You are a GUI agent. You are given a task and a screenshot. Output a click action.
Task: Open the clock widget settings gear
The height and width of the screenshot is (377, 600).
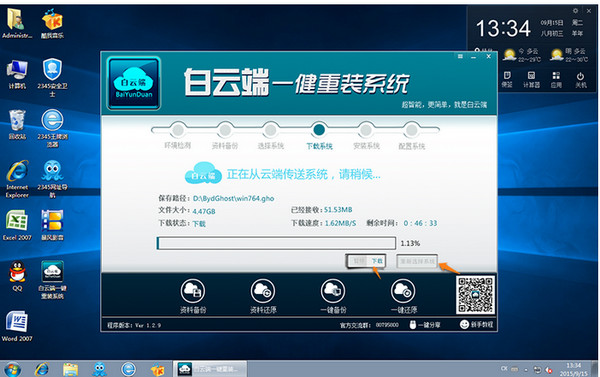(576, 11)
